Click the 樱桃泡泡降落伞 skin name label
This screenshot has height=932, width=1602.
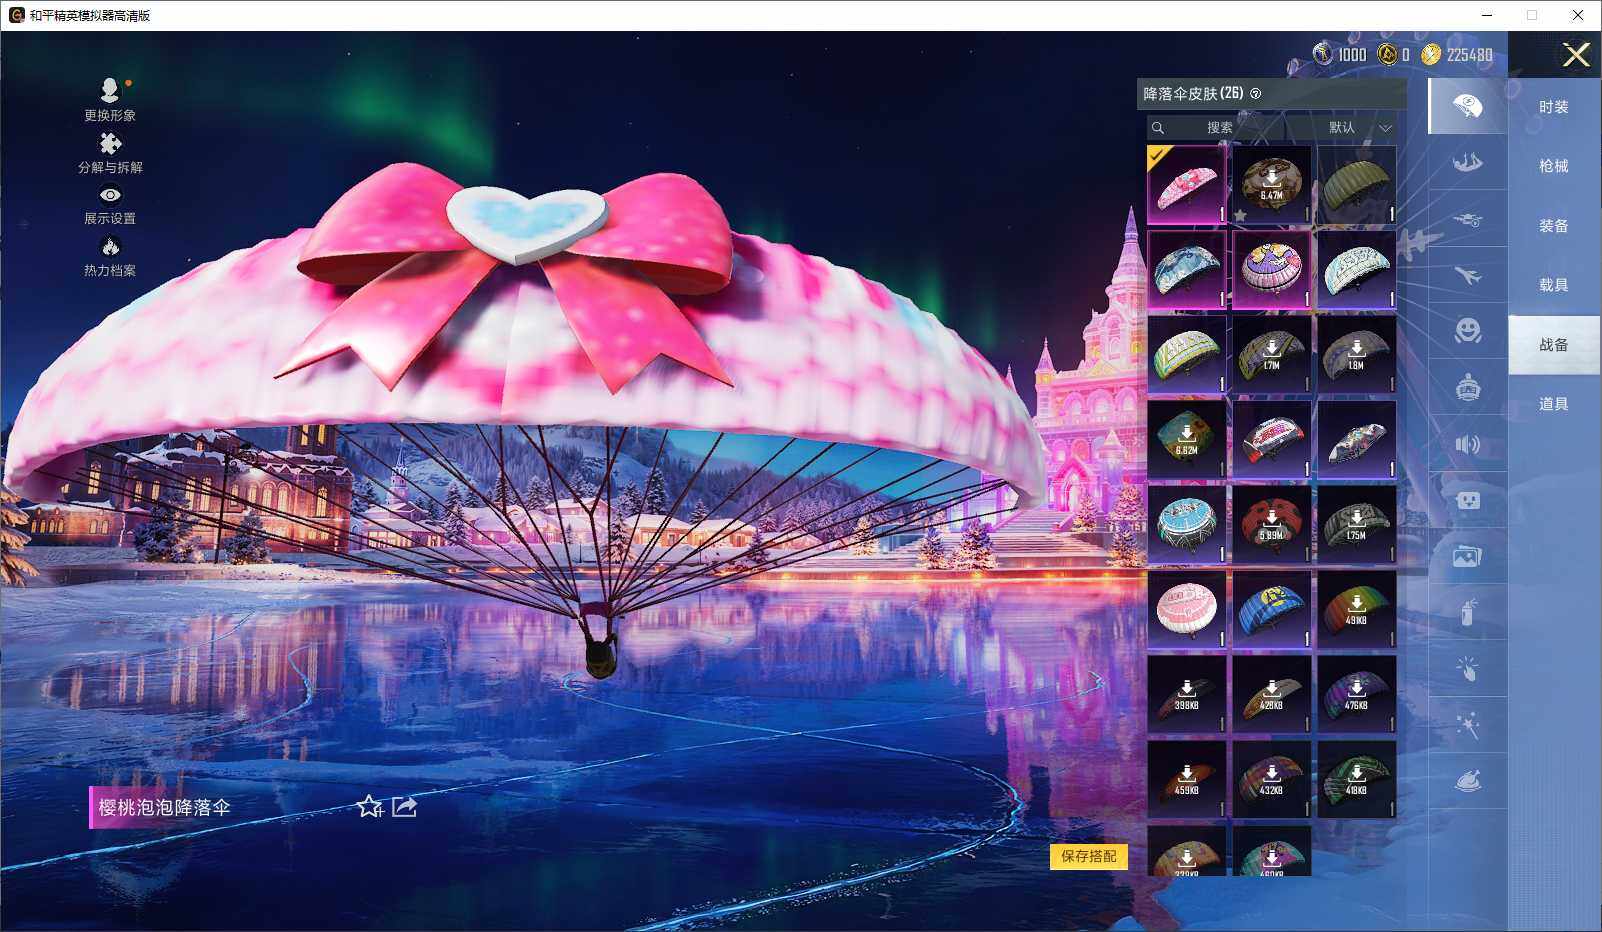coord(164,807)
